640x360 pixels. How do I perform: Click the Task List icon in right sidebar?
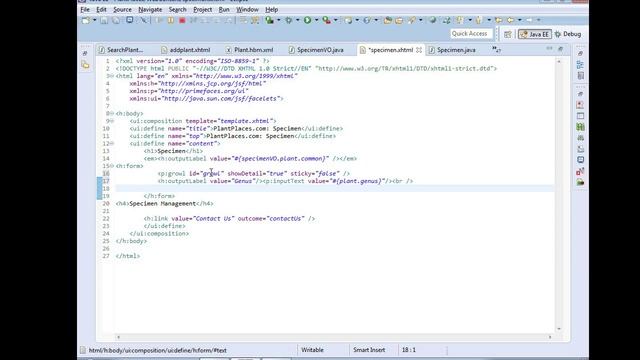[x=580, y=76]
